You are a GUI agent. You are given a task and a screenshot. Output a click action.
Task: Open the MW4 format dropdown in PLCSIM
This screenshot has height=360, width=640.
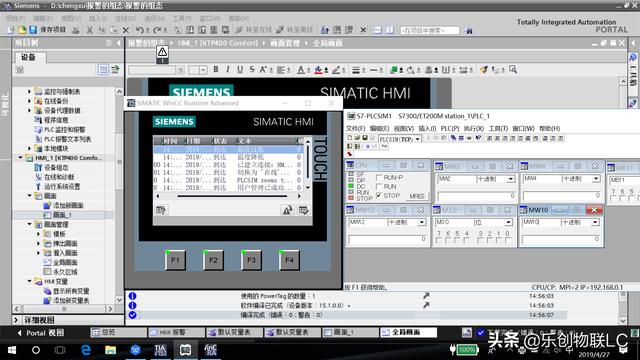pyautogui.click(x=596, y=179)
